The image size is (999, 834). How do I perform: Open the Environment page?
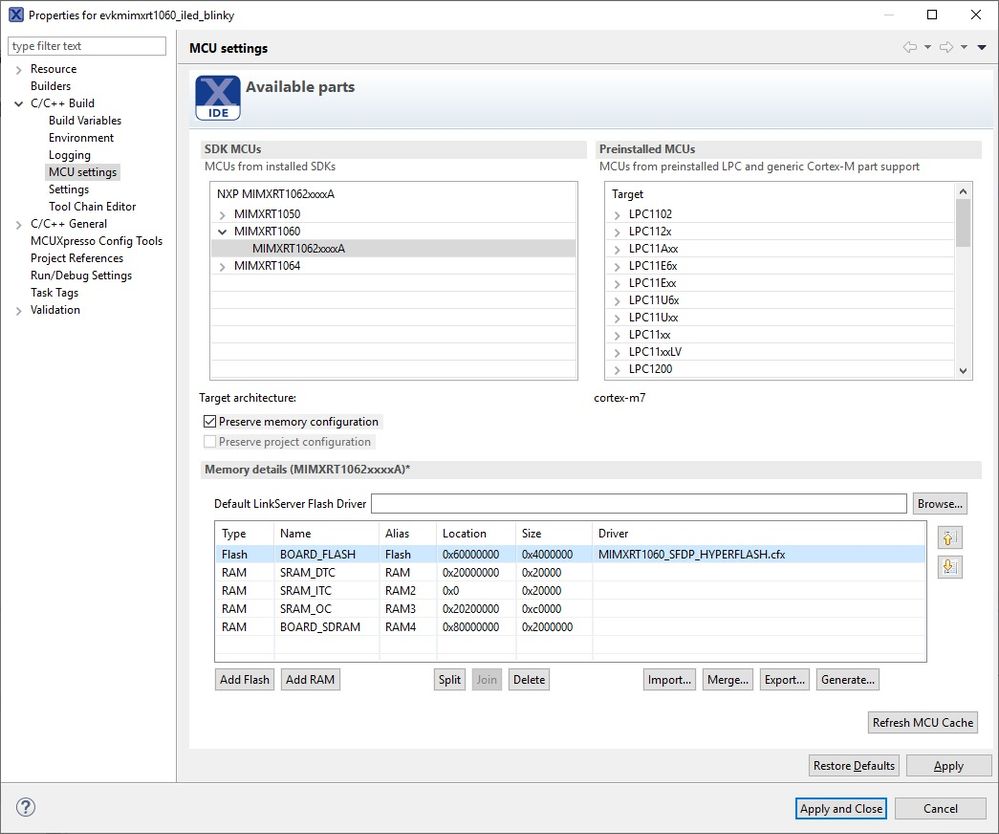(81, 138)
